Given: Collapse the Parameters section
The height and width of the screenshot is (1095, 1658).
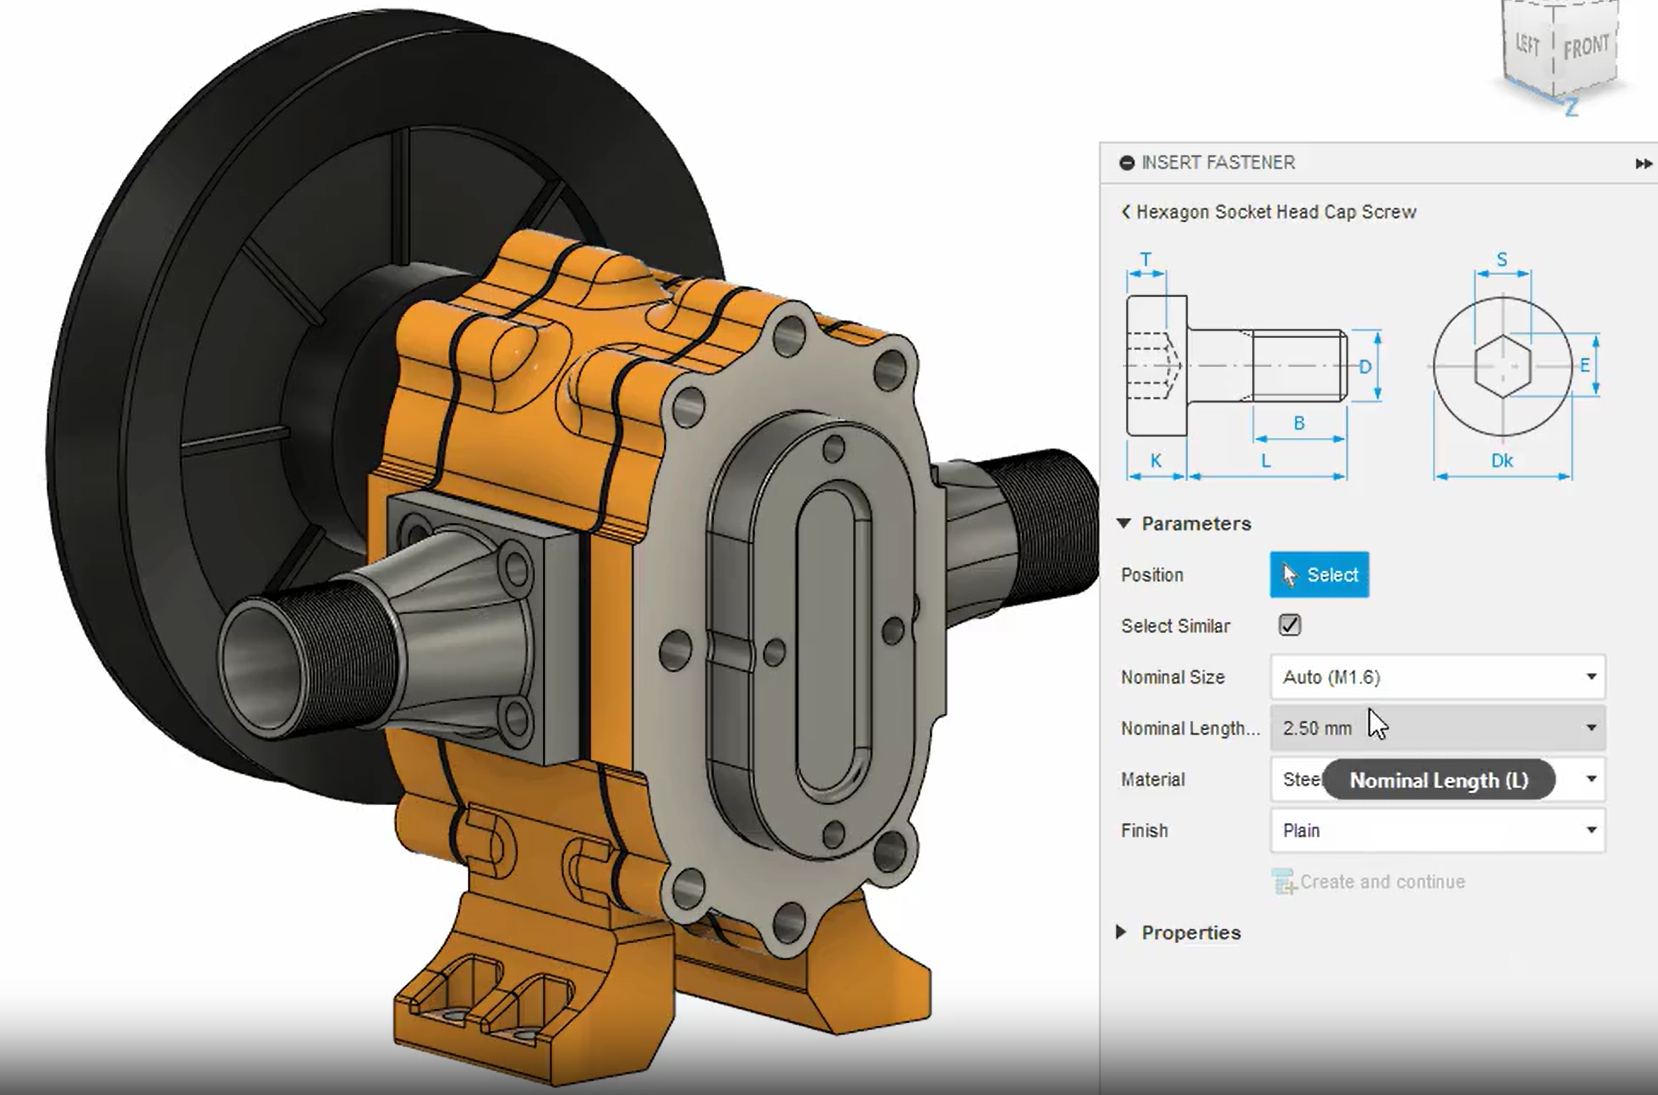Looking at the screenshot, I should 1124,523.
